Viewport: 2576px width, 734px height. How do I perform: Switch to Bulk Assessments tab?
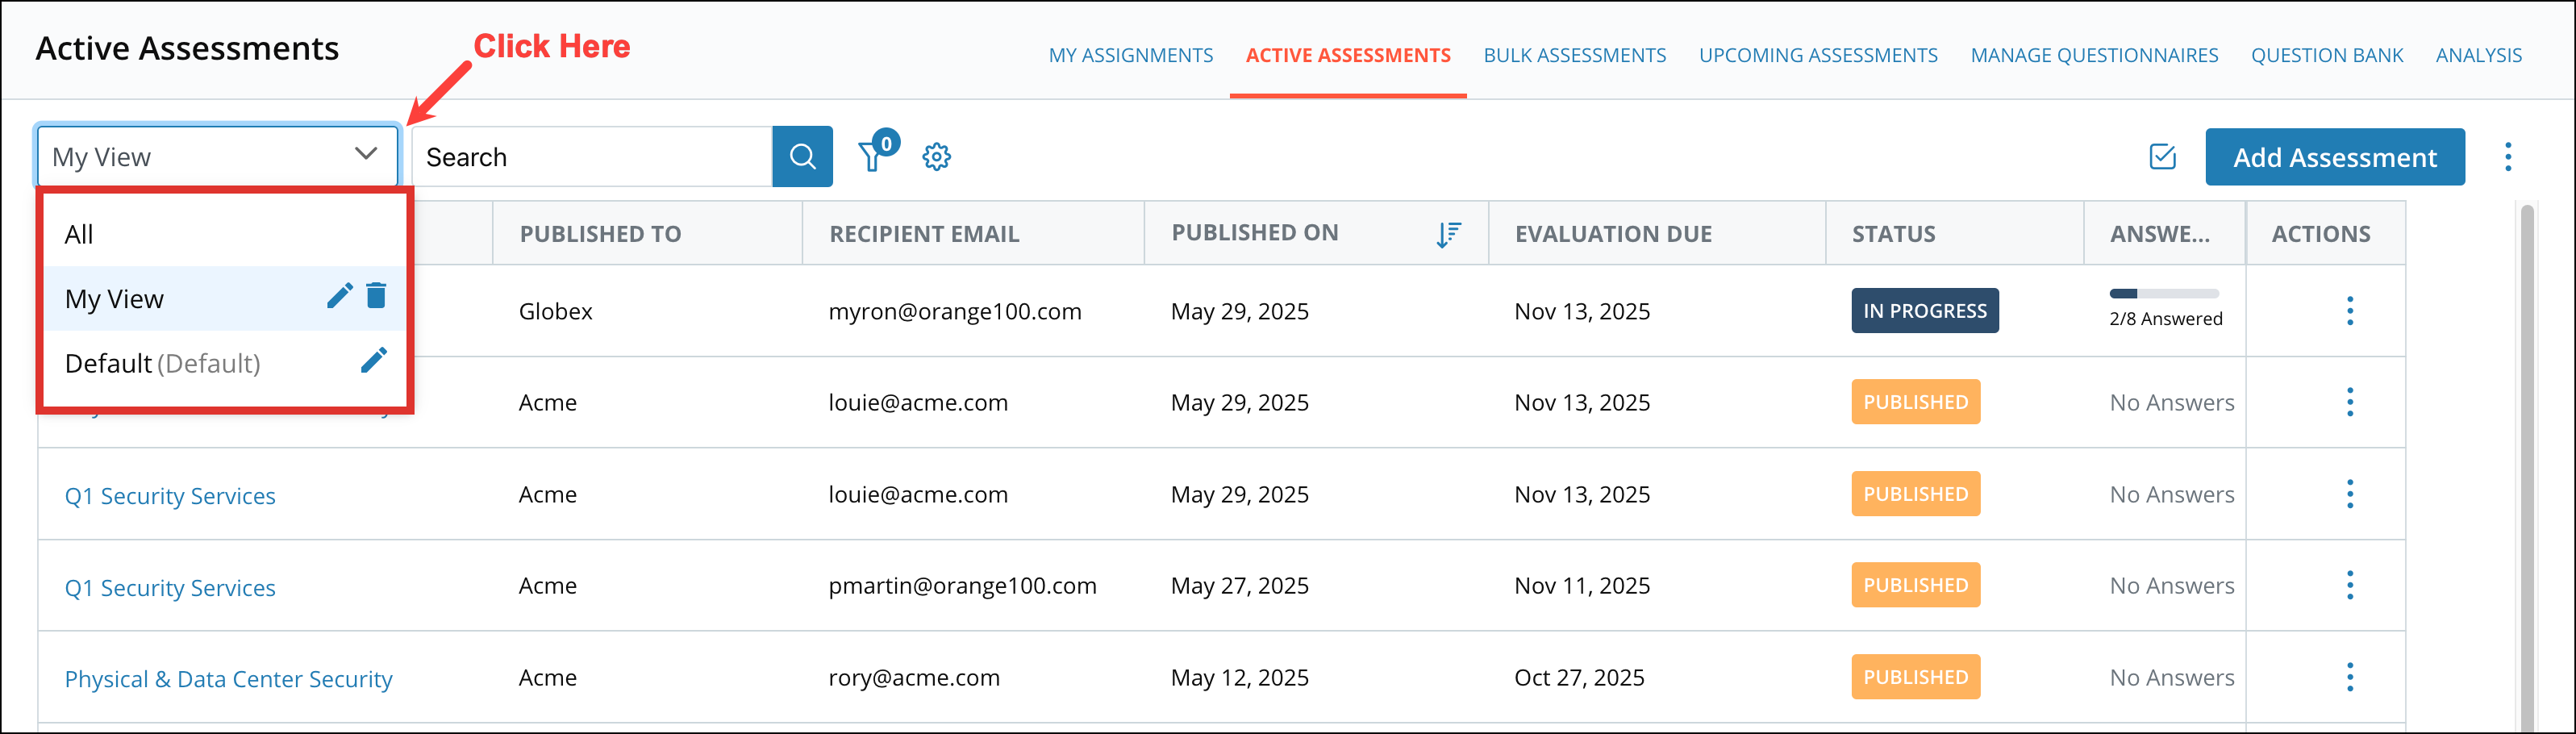tap(1574, 55)
